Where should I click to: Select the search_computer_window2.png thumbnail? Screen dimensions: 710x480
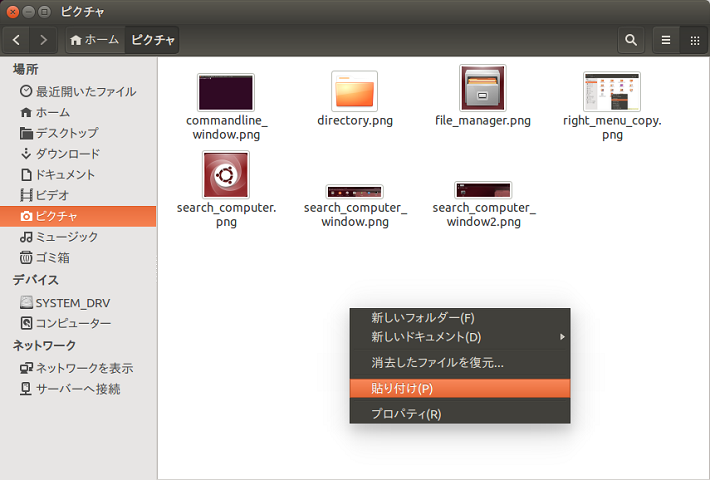point(483,190)
